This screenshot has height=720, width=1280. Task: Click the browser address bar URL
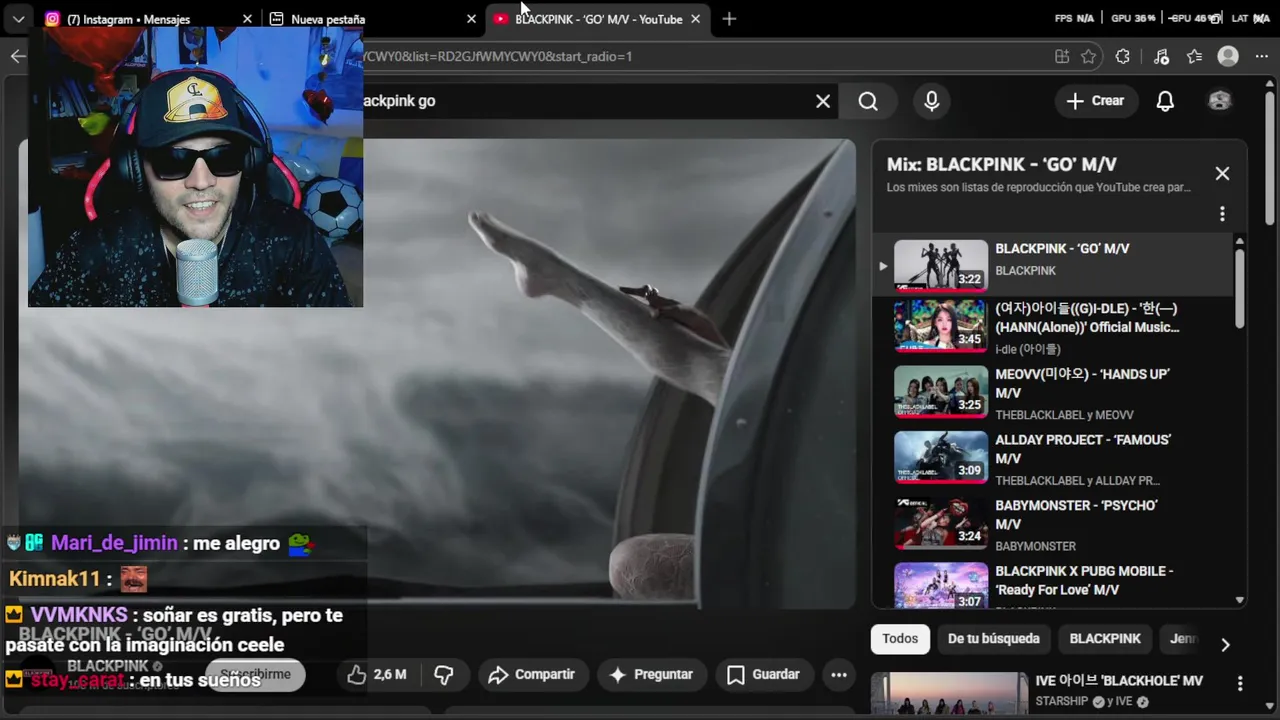tap(500, 57)
